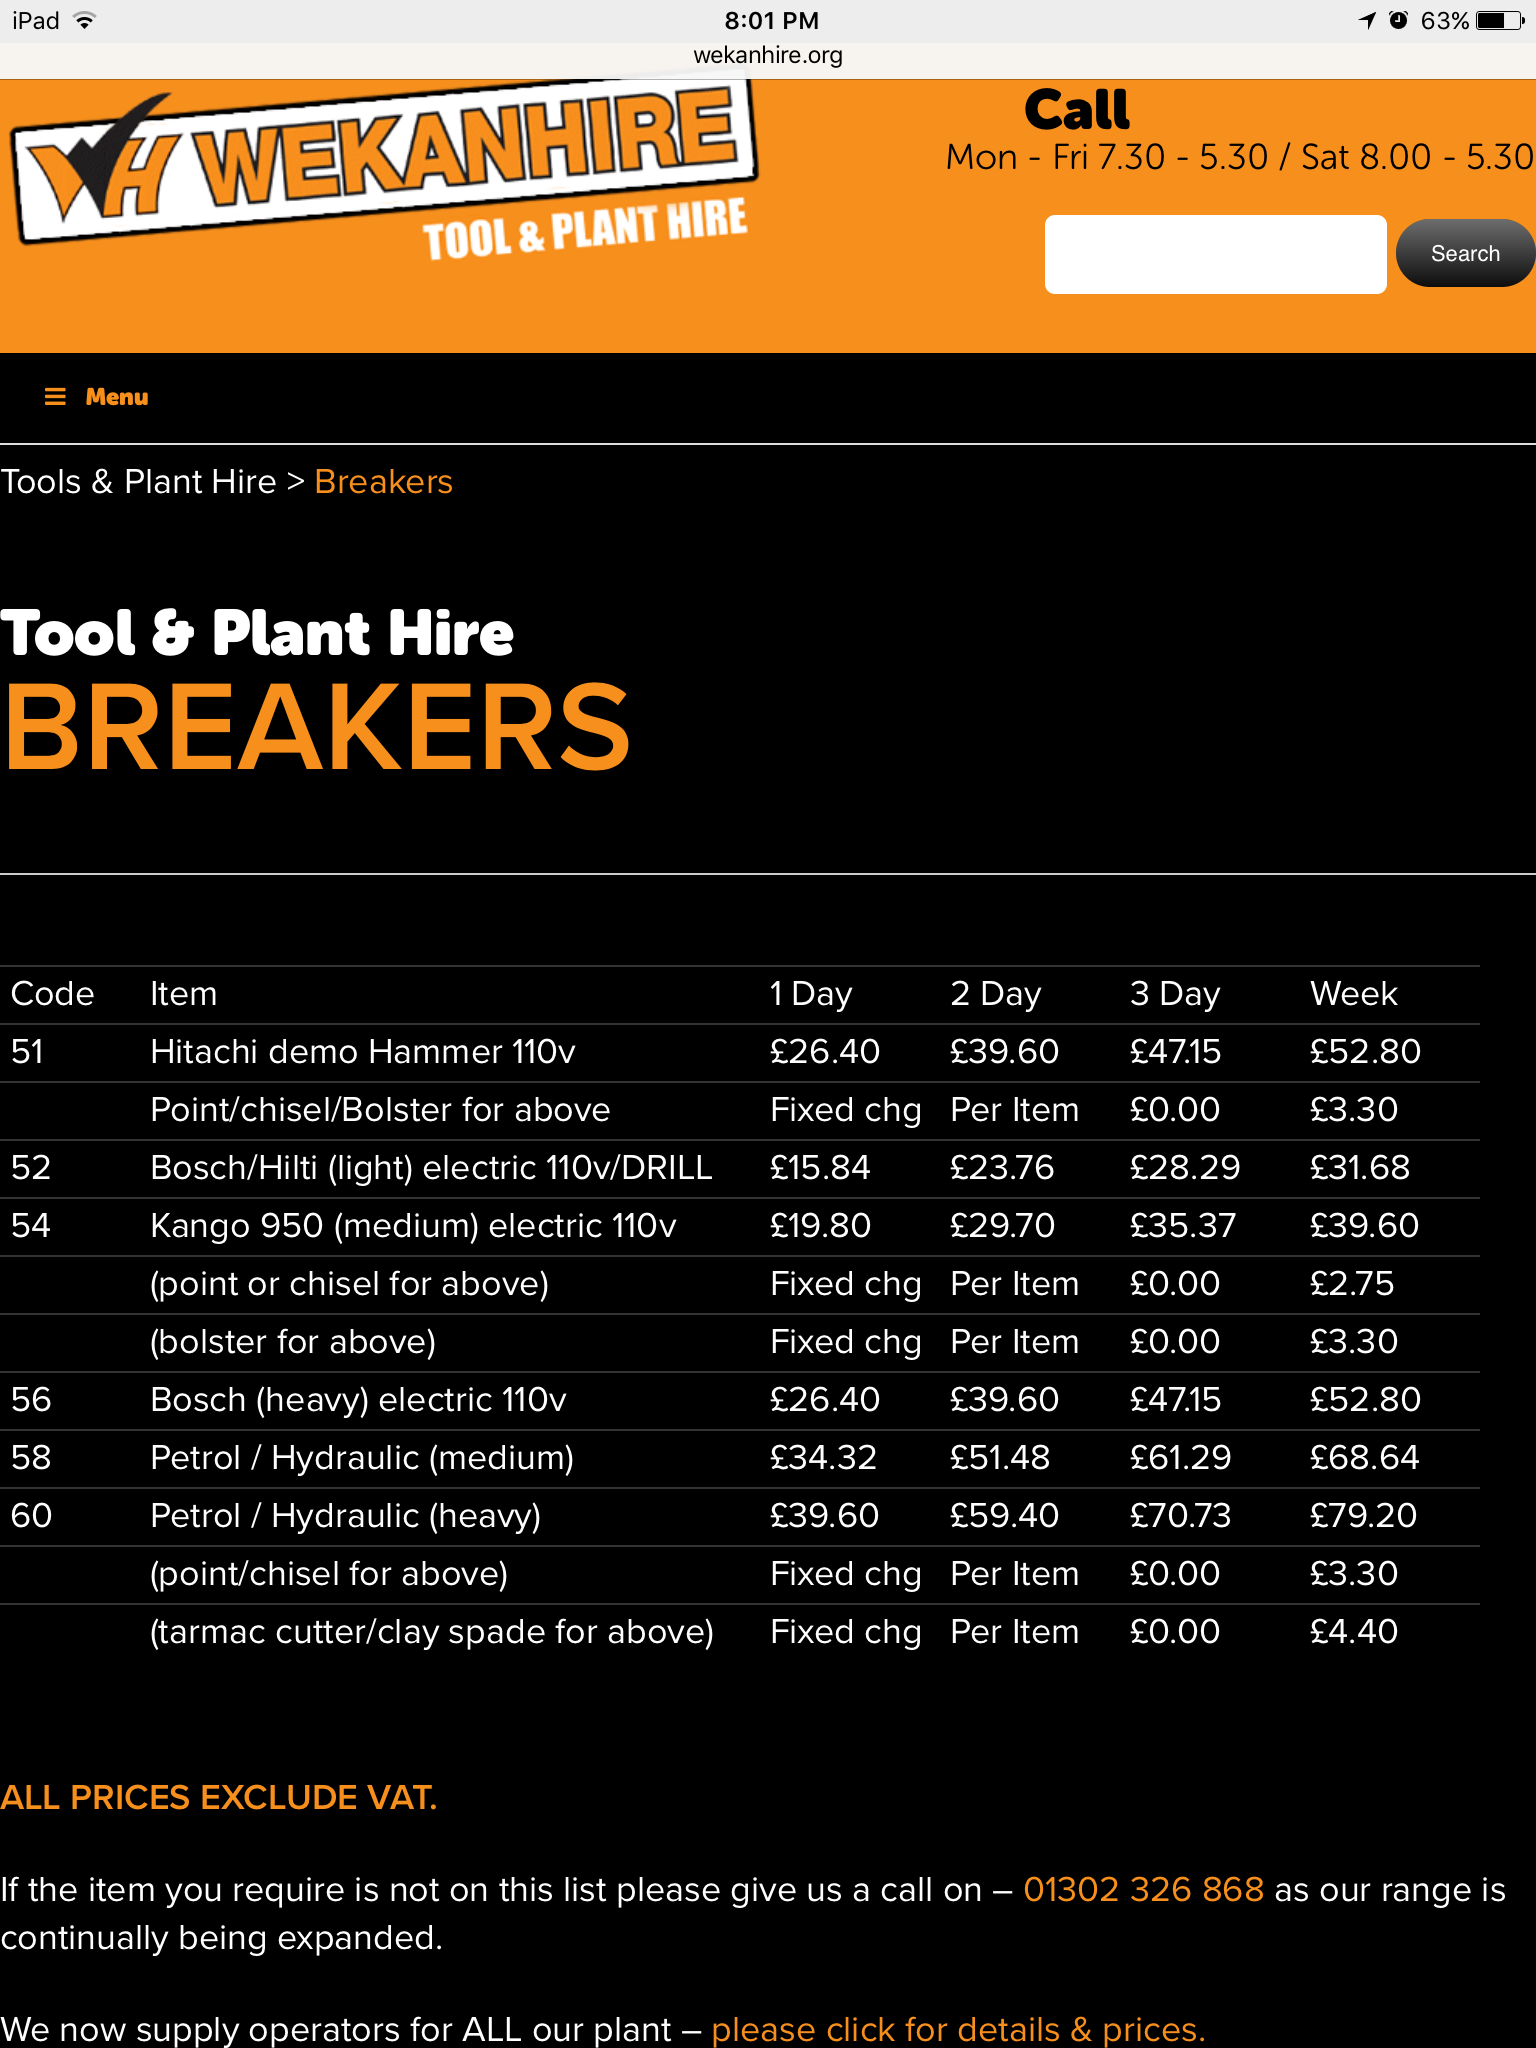Click '£61.29' three-day price
1536x2048 pixels.
coord(1180,1458)
